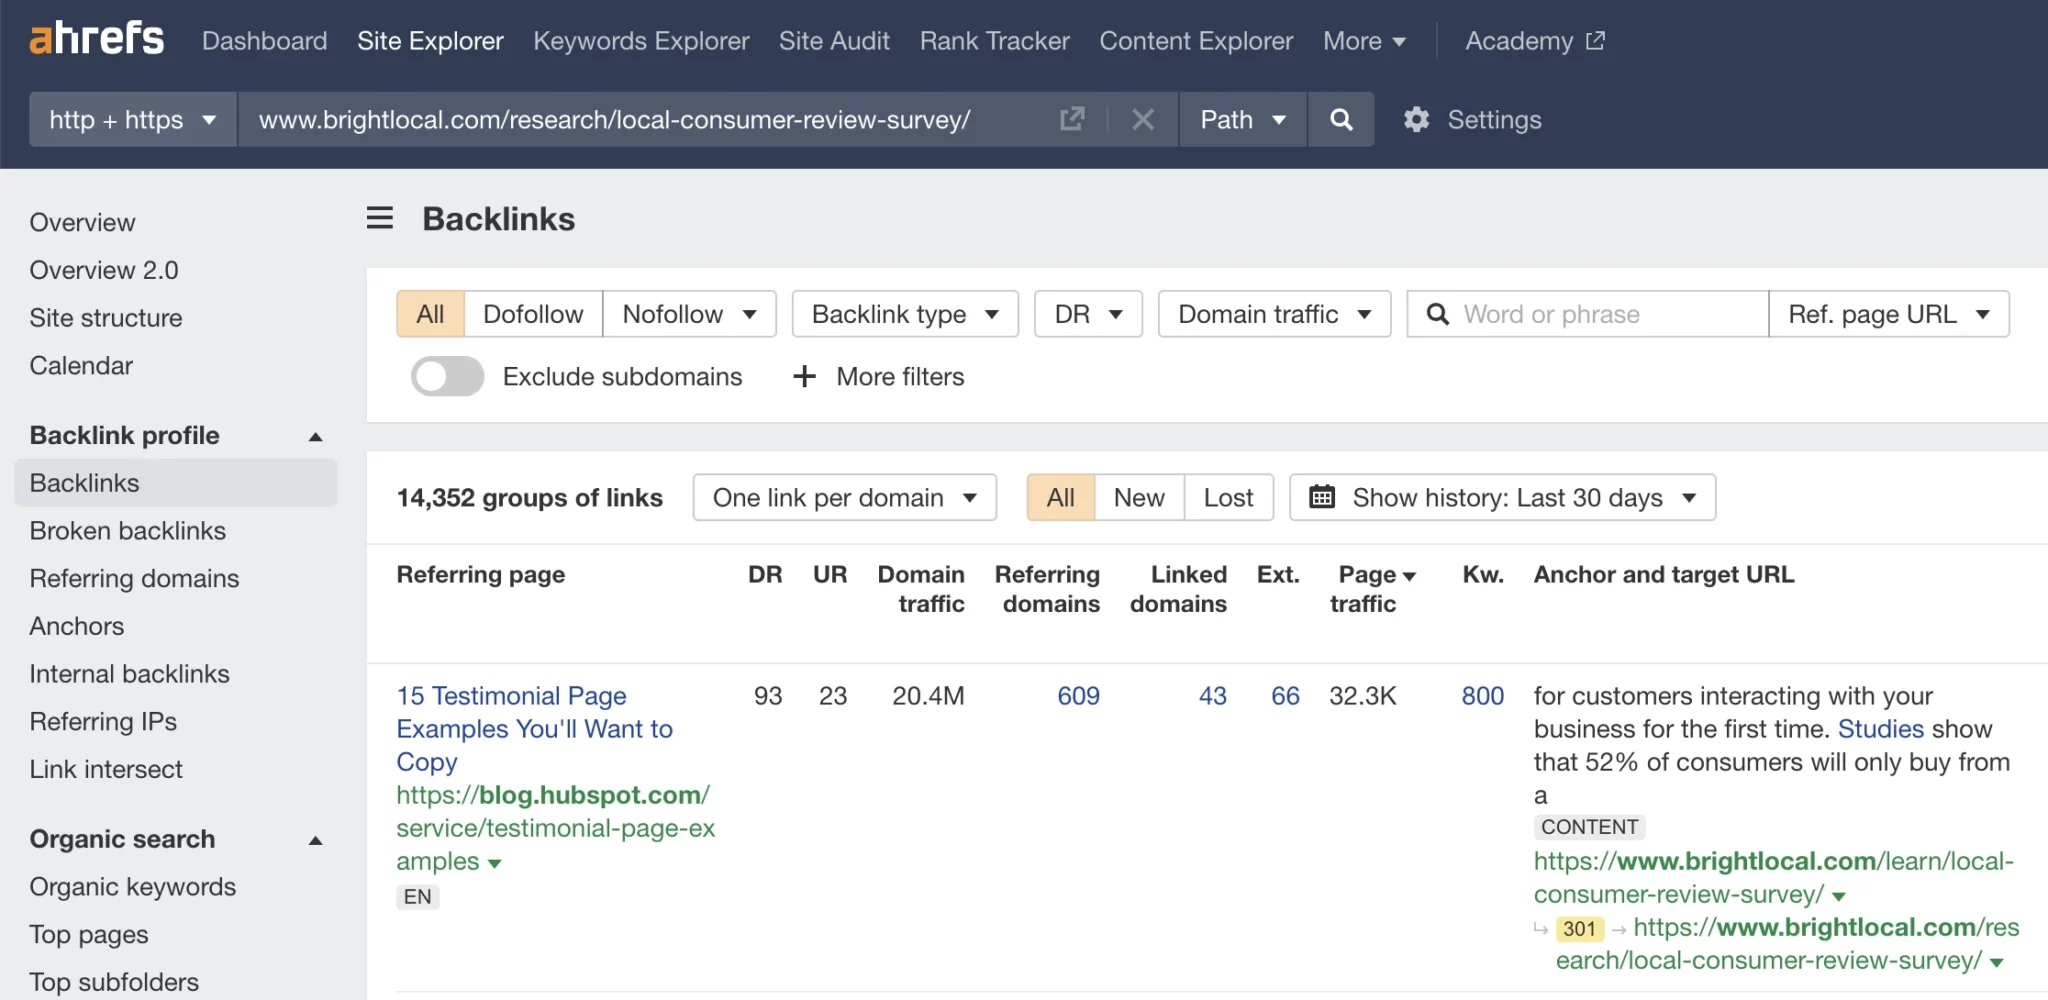The width and height of the screenshot is (2048, 1000).
Task: Show only New backlinks
Action: click(x=1139, y=497)
